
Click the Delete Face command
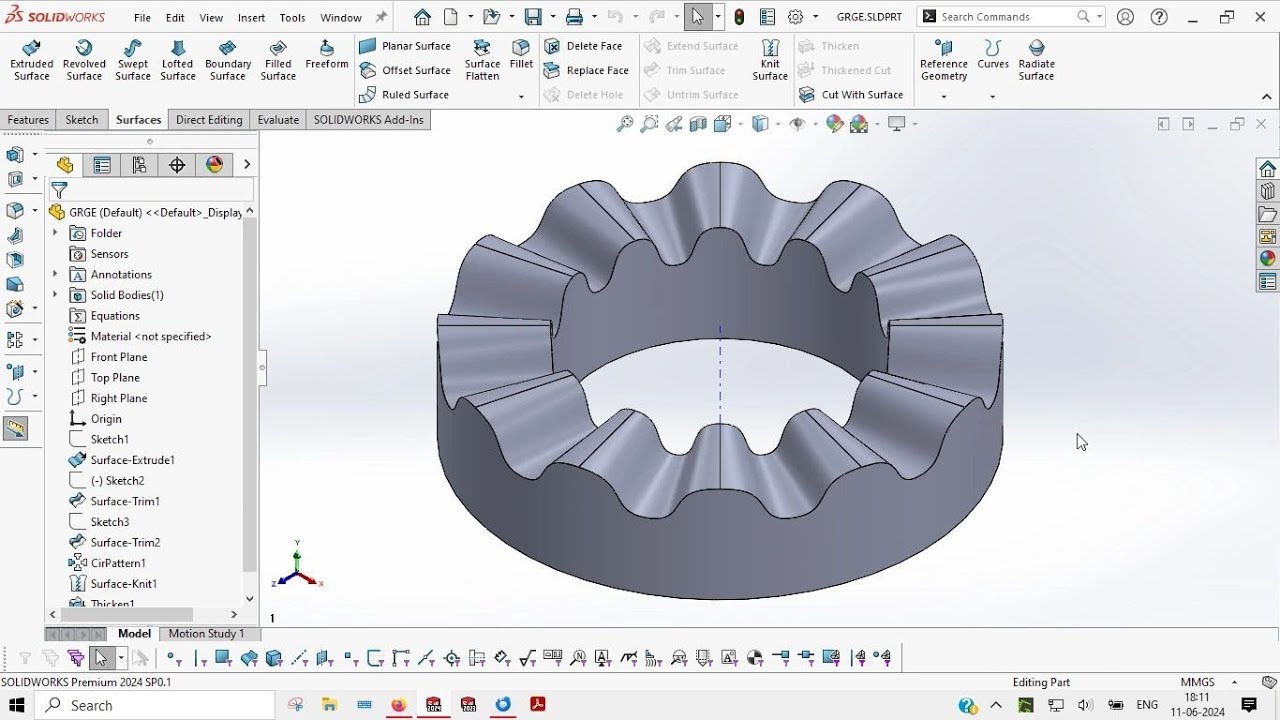tap(583, 46)
